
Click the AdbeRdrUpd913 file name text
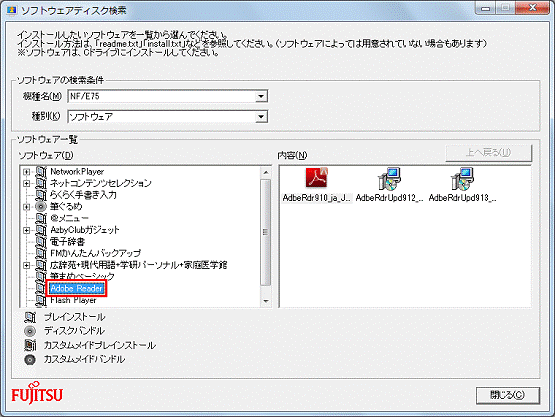tap(462, 198)
